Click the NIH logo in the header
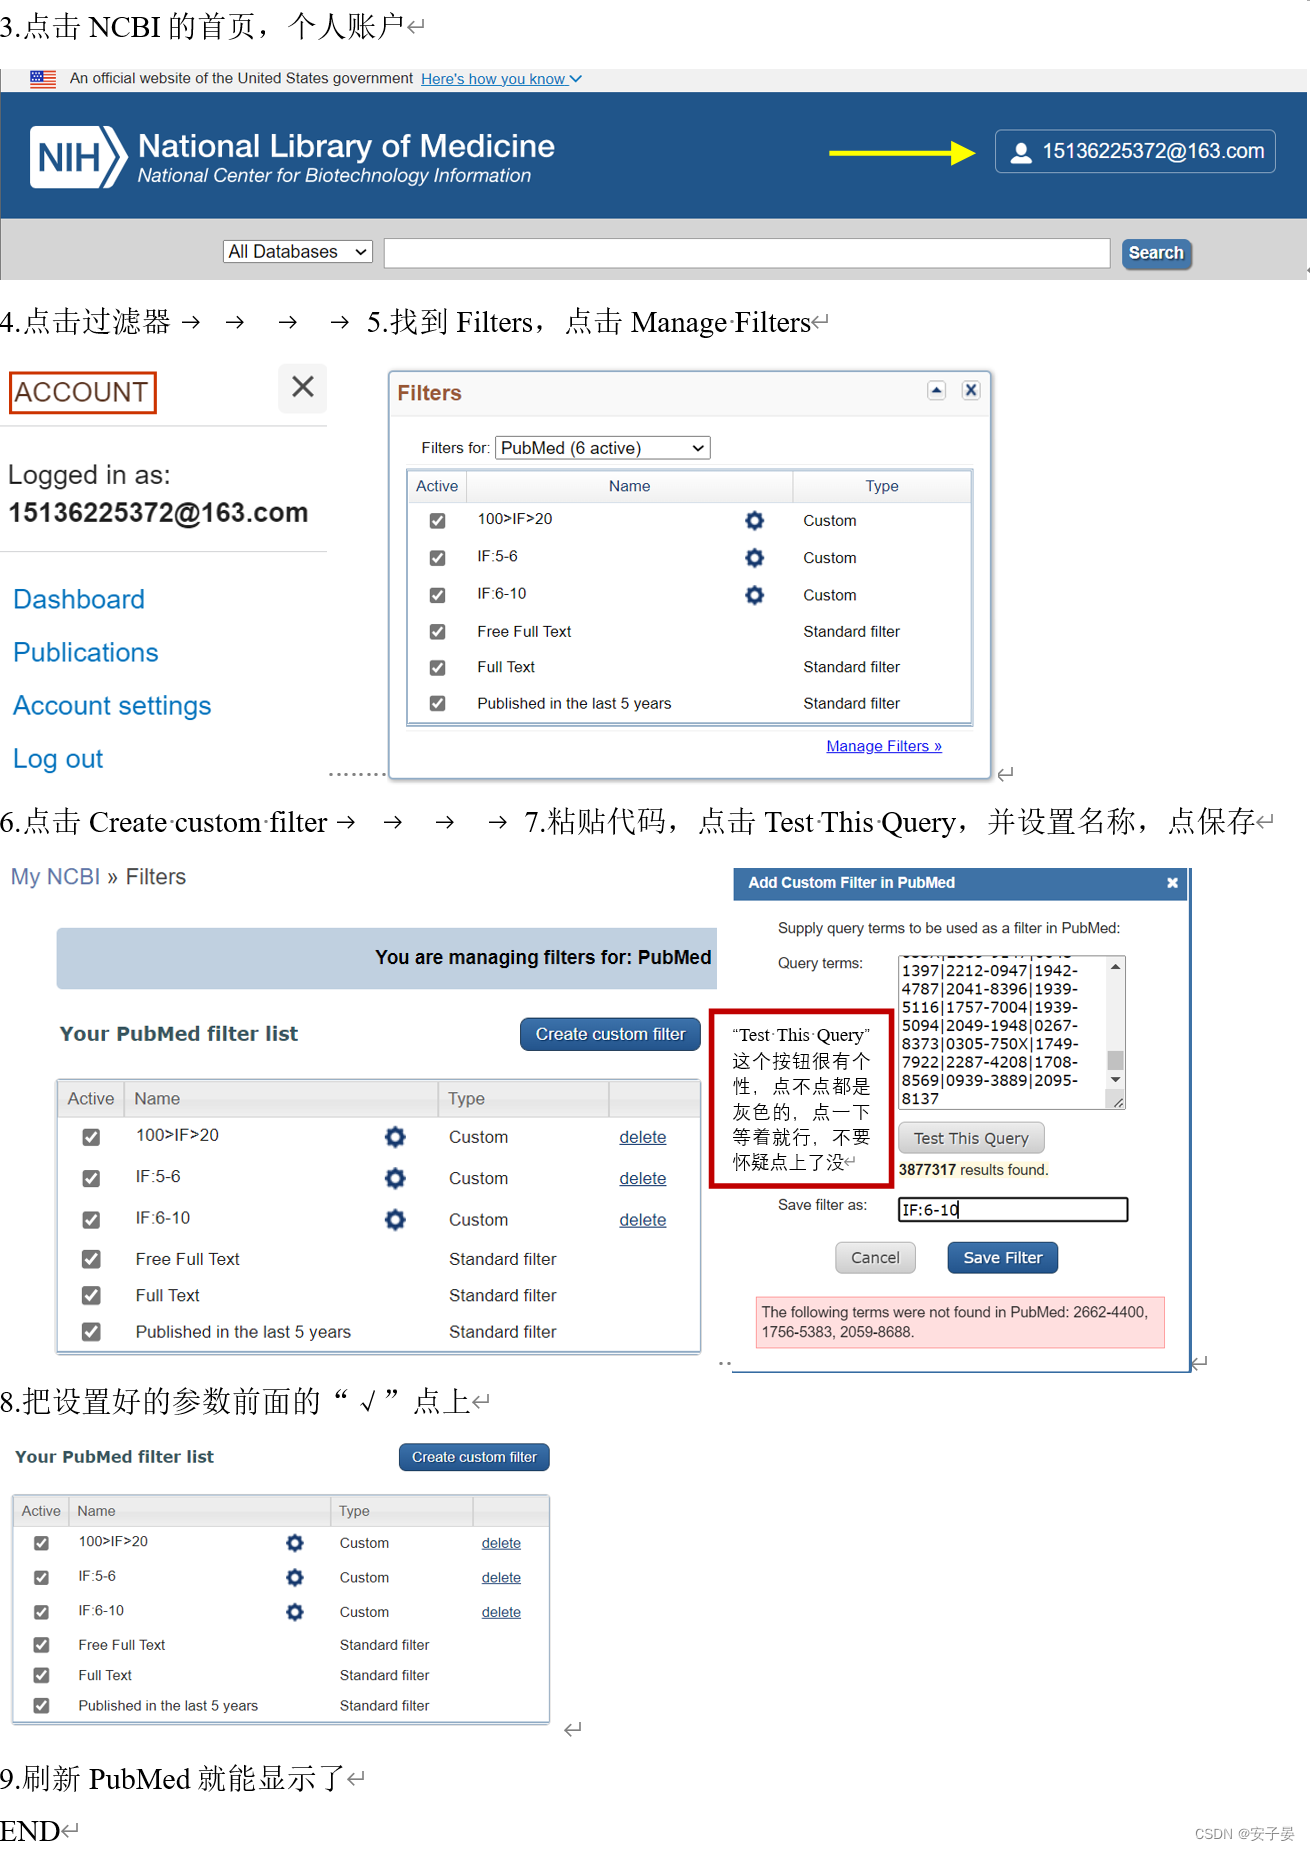This screenshot has width=1310, height=1851. click(78, 157)
